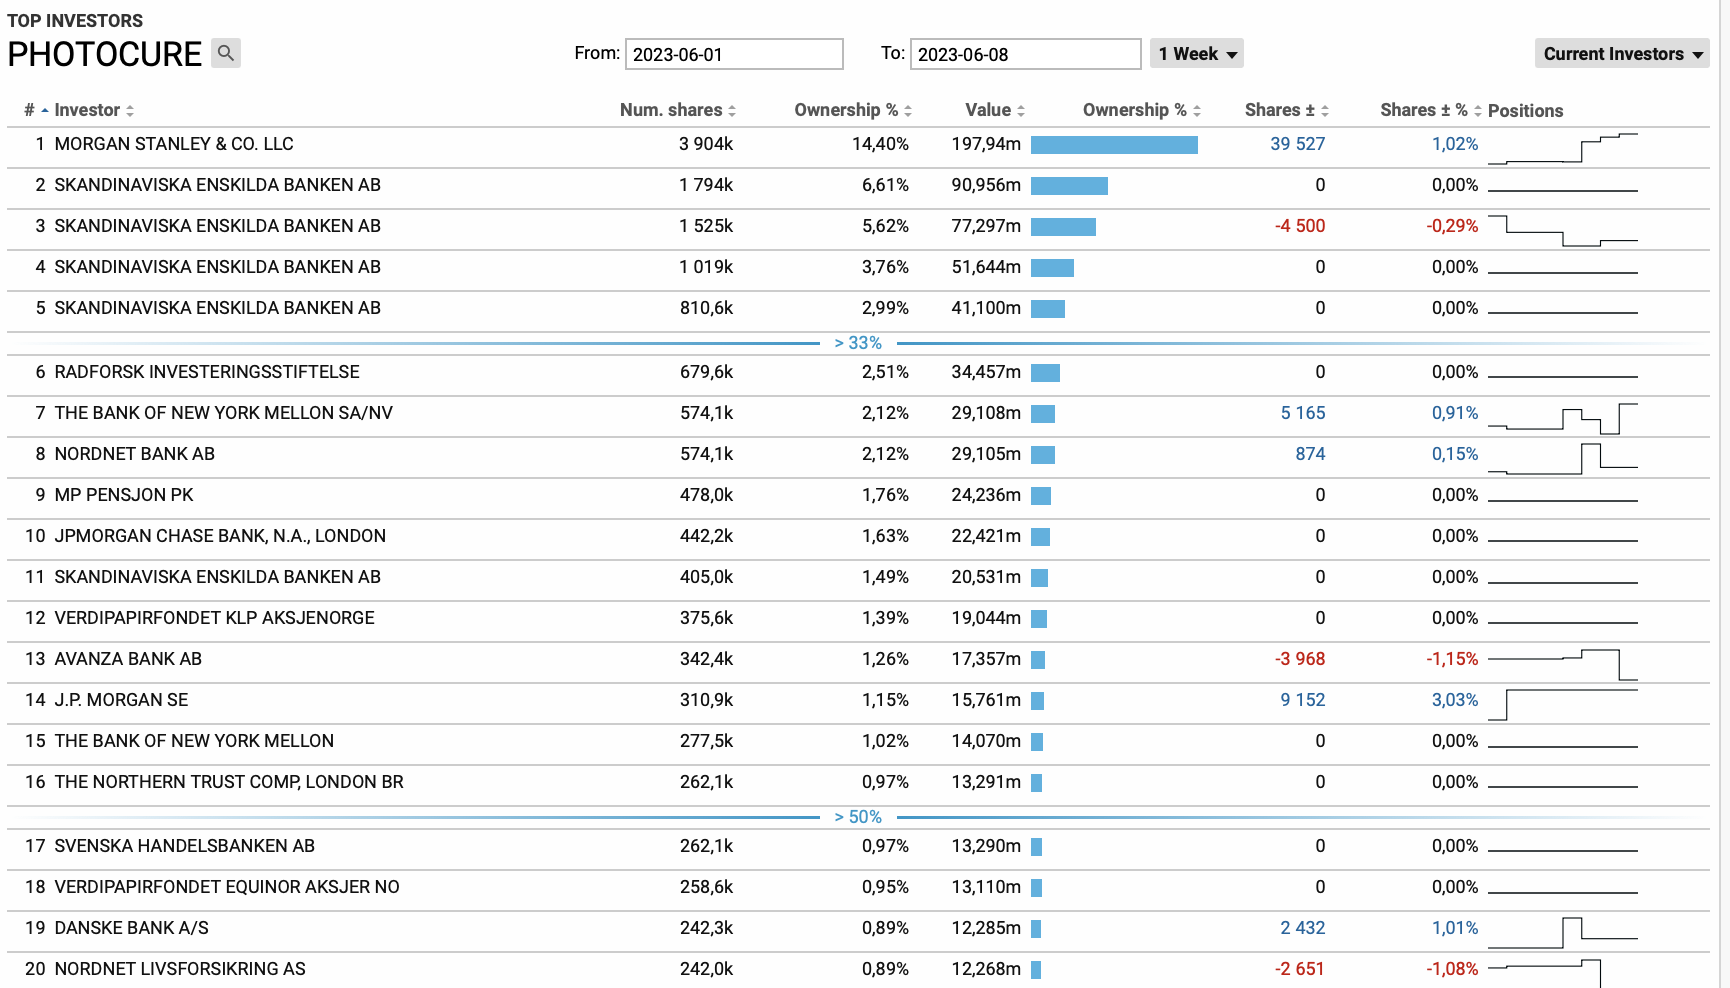
Task: Click Morgan Stanley positions sparkline
Action: coord(1563,147)
